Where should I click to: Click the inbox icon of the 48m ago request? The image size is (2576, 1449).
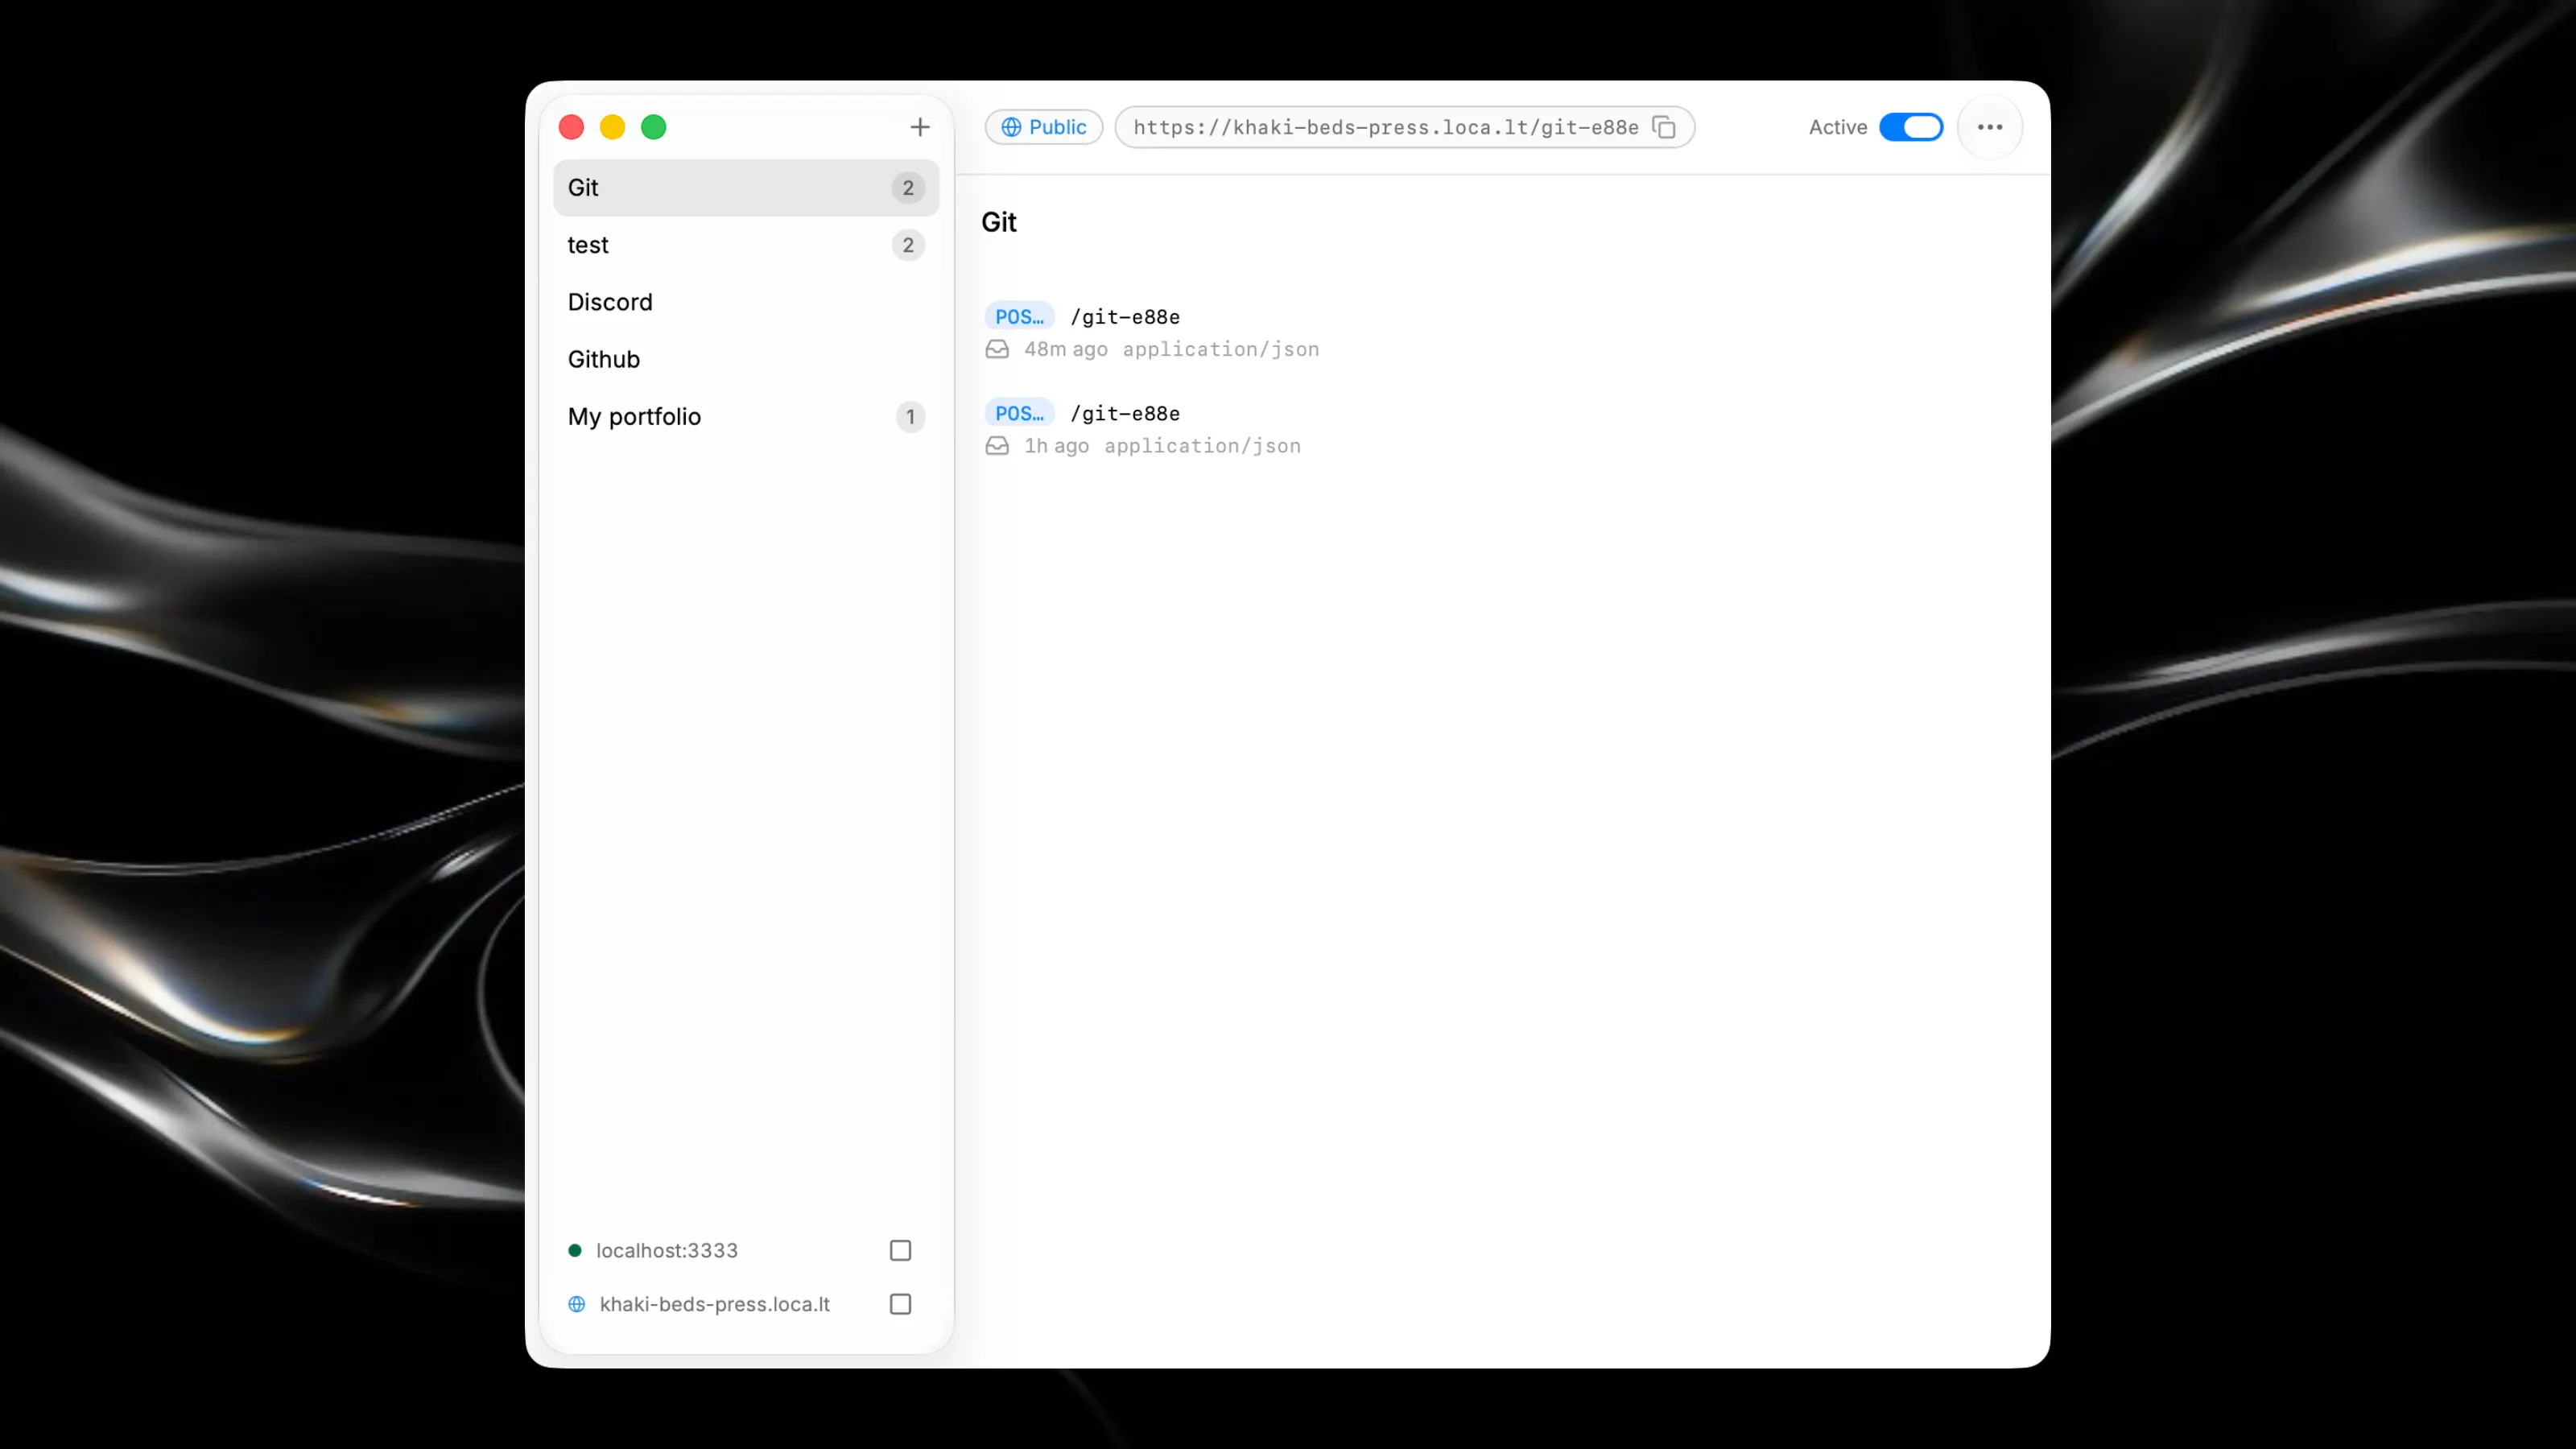point(997,349)
